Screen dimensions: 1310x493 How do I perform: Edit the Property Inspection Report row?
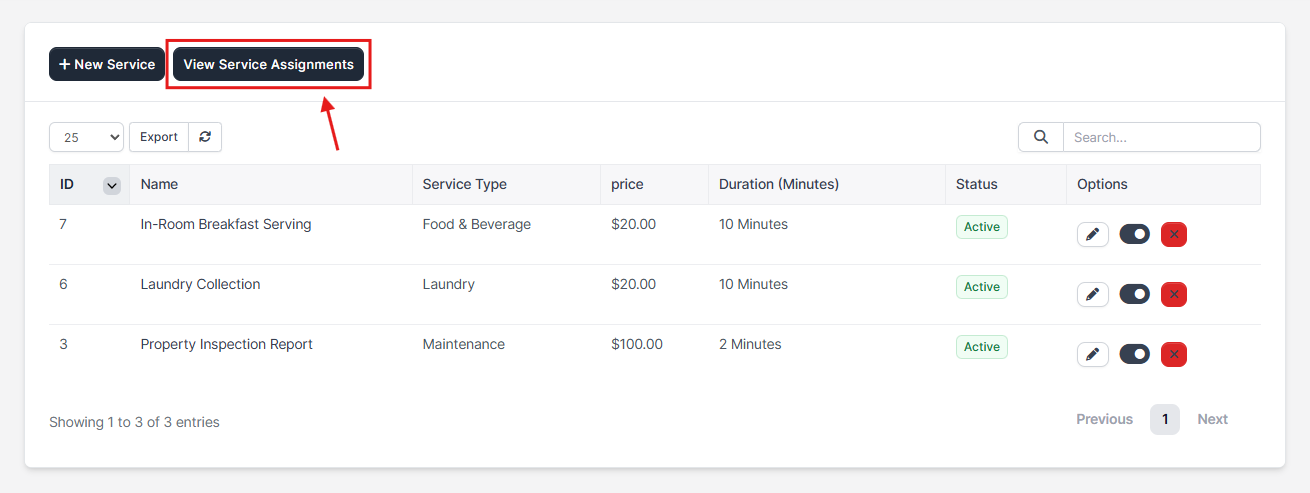coord(1092,355)
